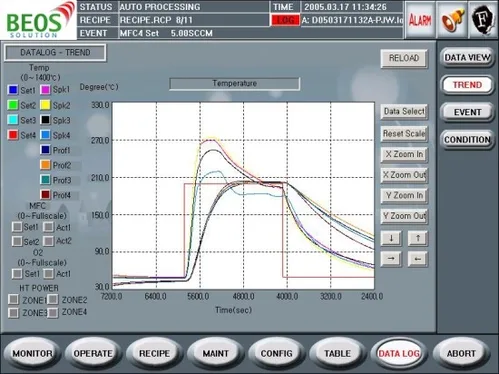Viewport: 499px width, 374px height.
Task: Click the X Zoom Out button
Action: [404, 175]
